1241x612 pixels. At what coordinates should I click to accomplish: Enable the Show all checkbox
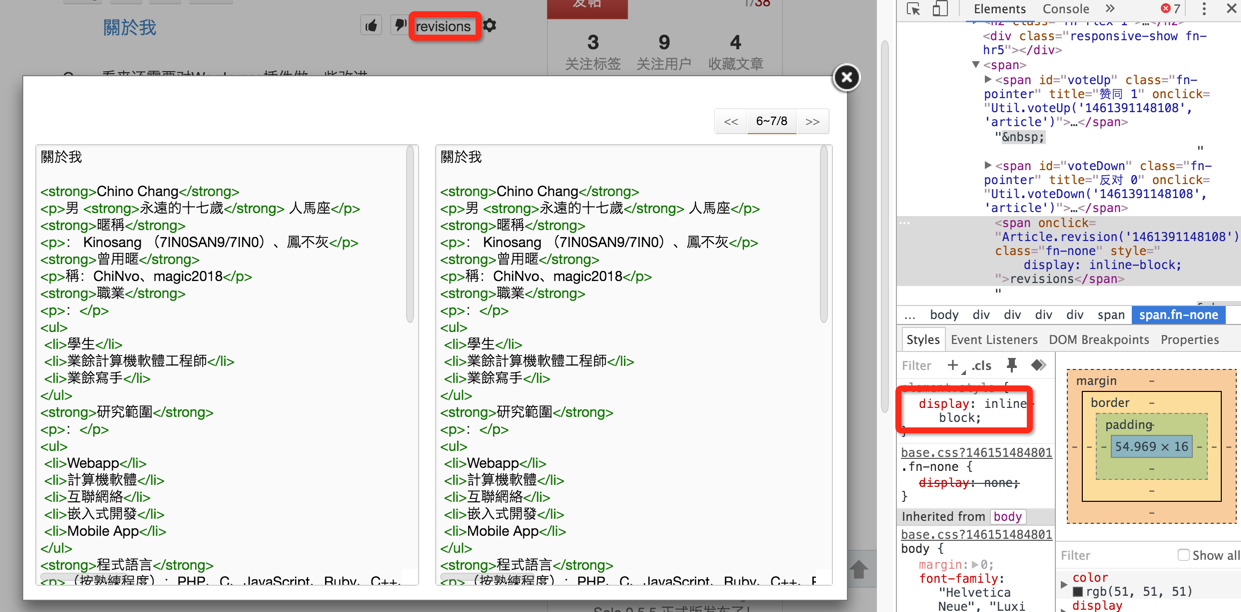click(1183, 555)
